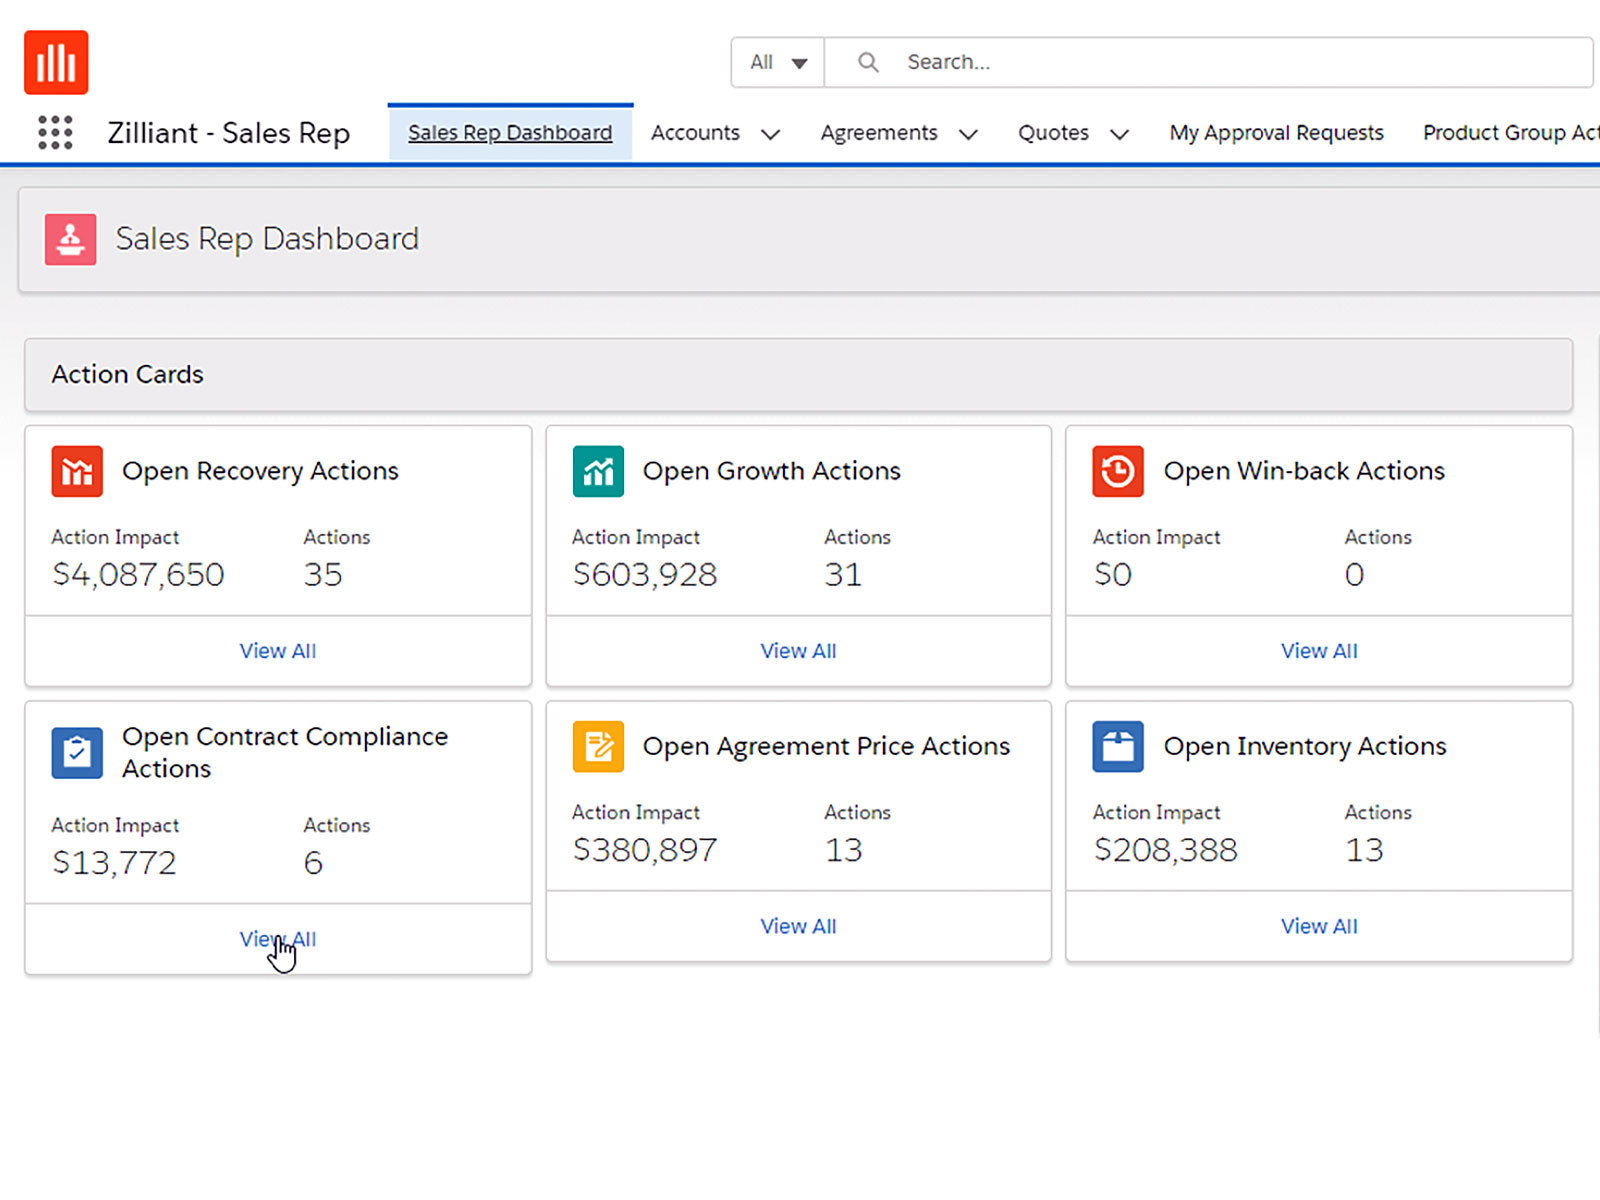View All Open Growth Actions
1600x1200 pixels.
click(x=798, y=651)
